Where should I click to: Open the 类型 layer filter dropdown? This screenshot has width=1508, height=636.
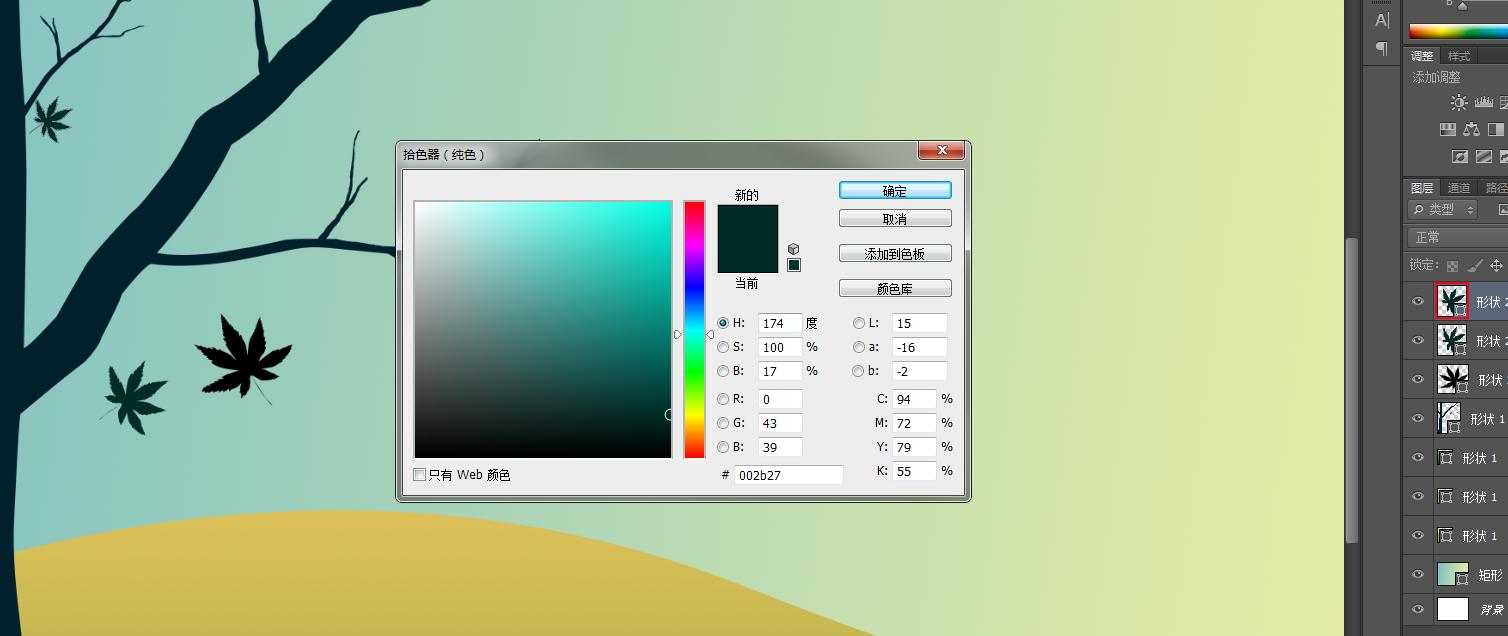(x=1444, y=209)
